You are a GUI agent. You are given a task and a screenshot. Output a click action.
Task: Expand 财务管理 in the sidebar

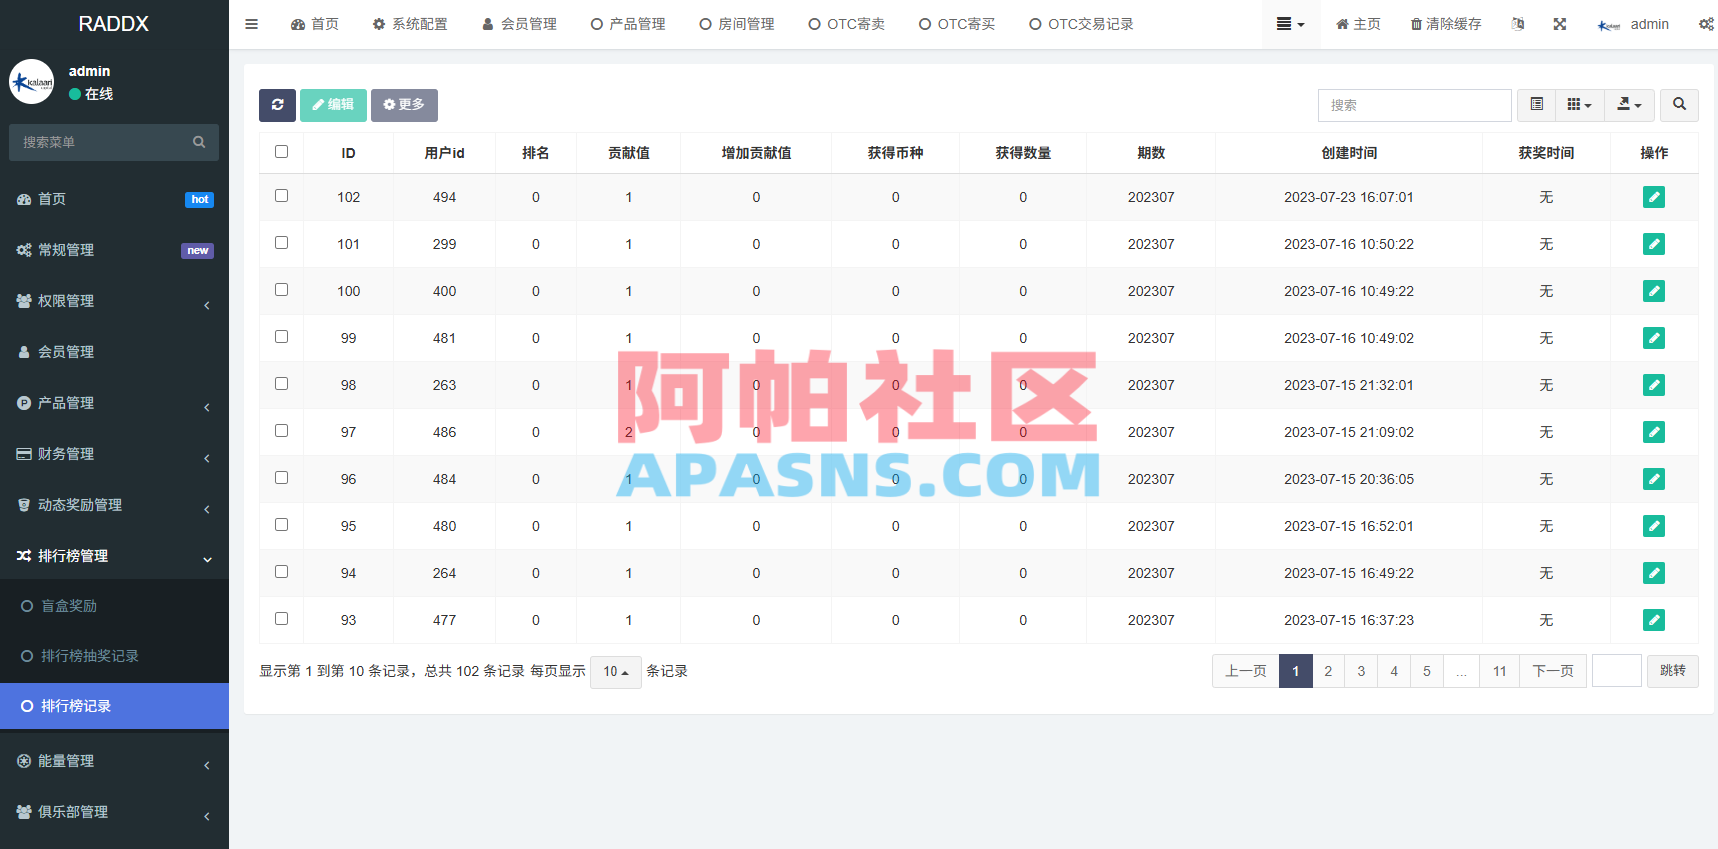click(x=114, y=454)
